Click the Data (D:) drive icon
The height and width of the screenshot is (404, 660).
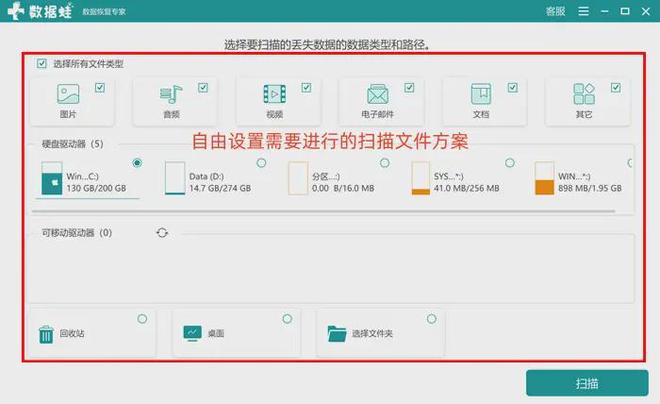pyautogui.click(x=175, y=178)
